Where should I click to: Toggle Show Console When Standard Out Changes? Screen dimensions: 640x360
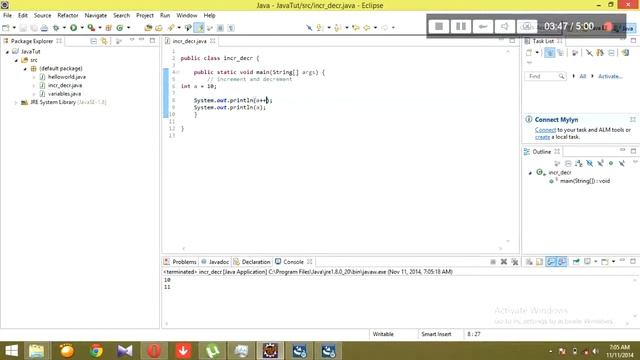551,262
